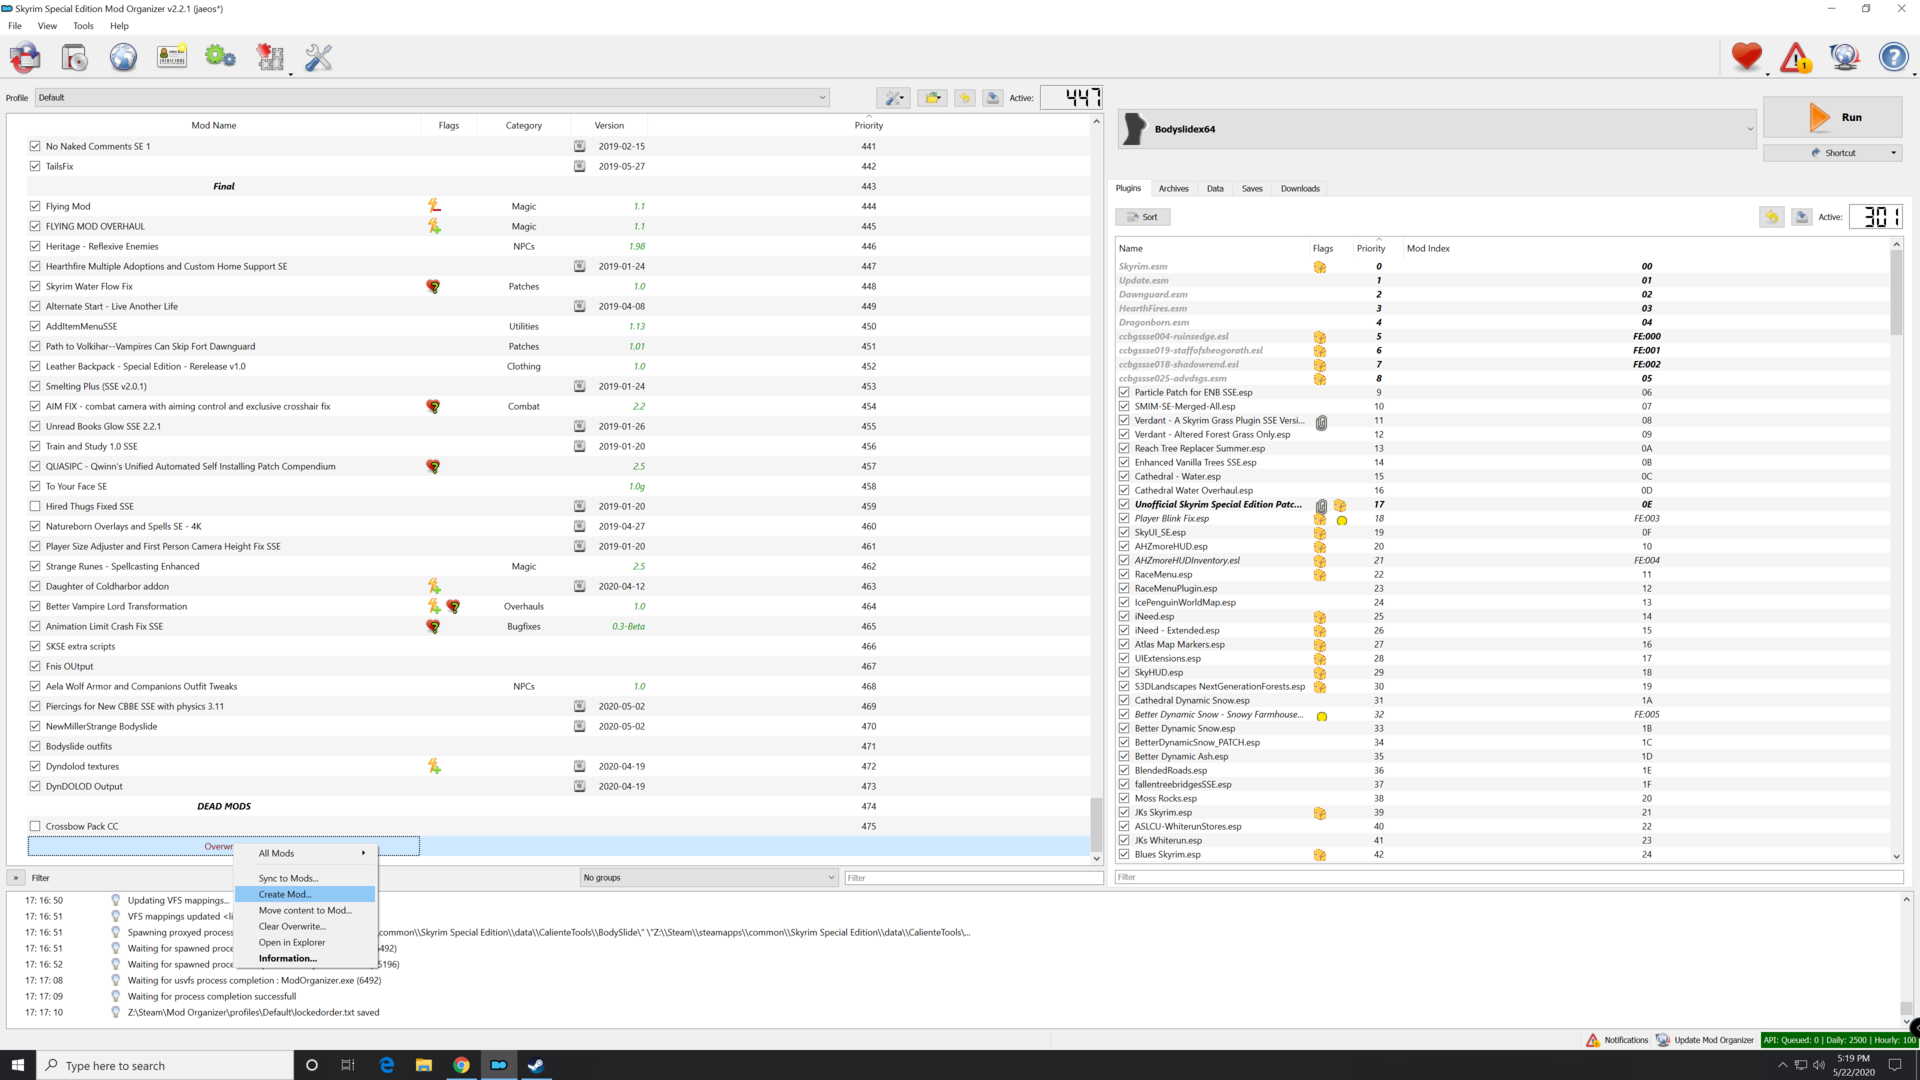Viewport: 1920px width, 1080px height.
Task: Open the Endorse heart dropdown arrow
Action: coord(1767,73)
